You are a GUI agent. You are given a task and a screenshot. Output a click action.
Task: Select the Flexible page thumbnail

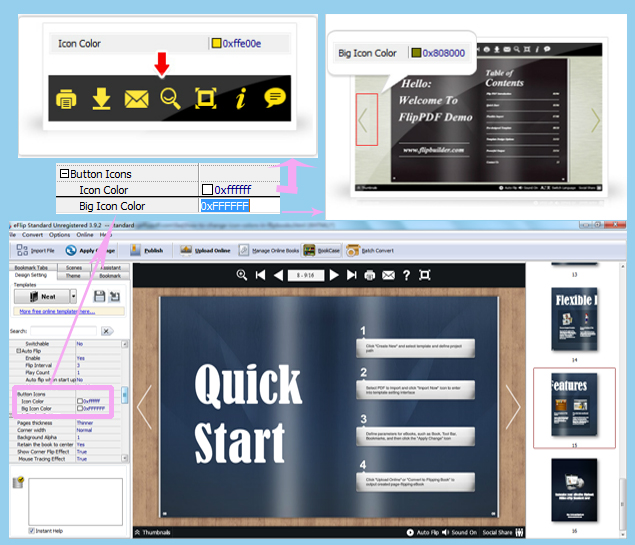pyautogui.click(x=574, y=319)
